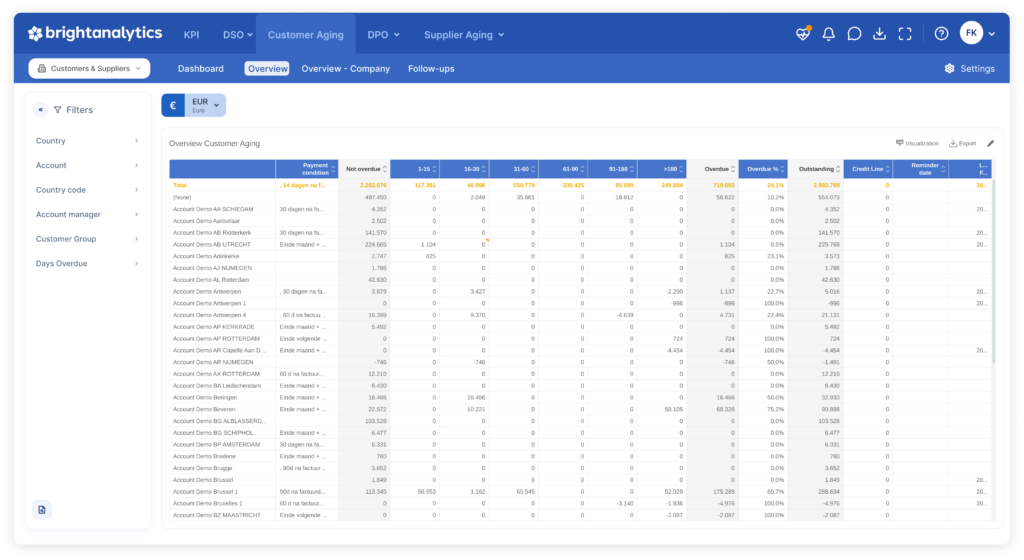Open the help question mark icon
1024x560 pixels.
(941, 34)
